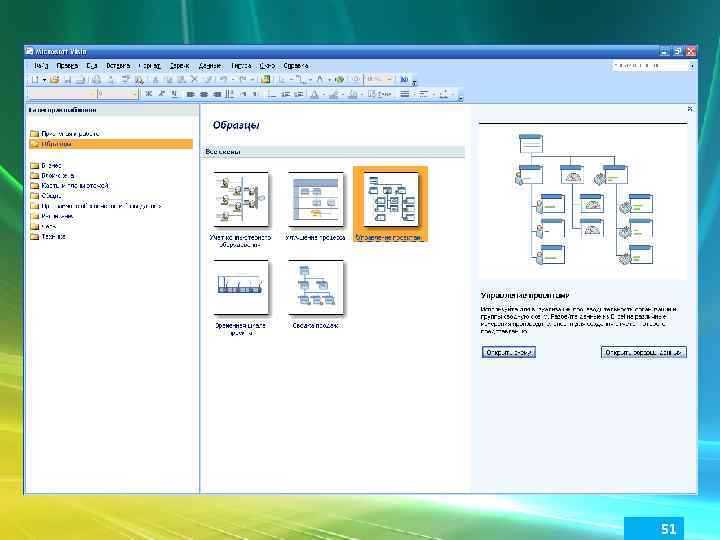Toggle center text alignment button
The image size is (720, 540).
[204, 94]
